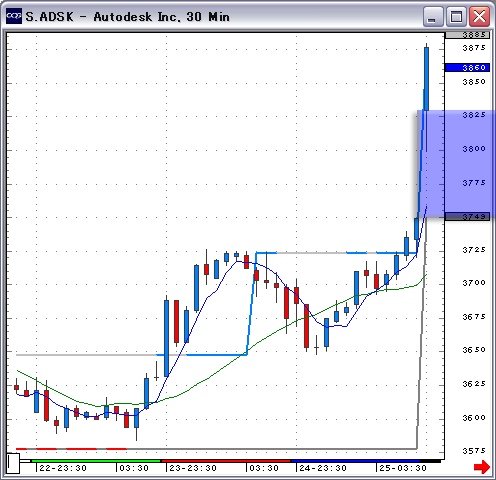The width and height of the screenshot is (496, 480).
Task: Click the 3850 price axis label
Action: (474, 82)
